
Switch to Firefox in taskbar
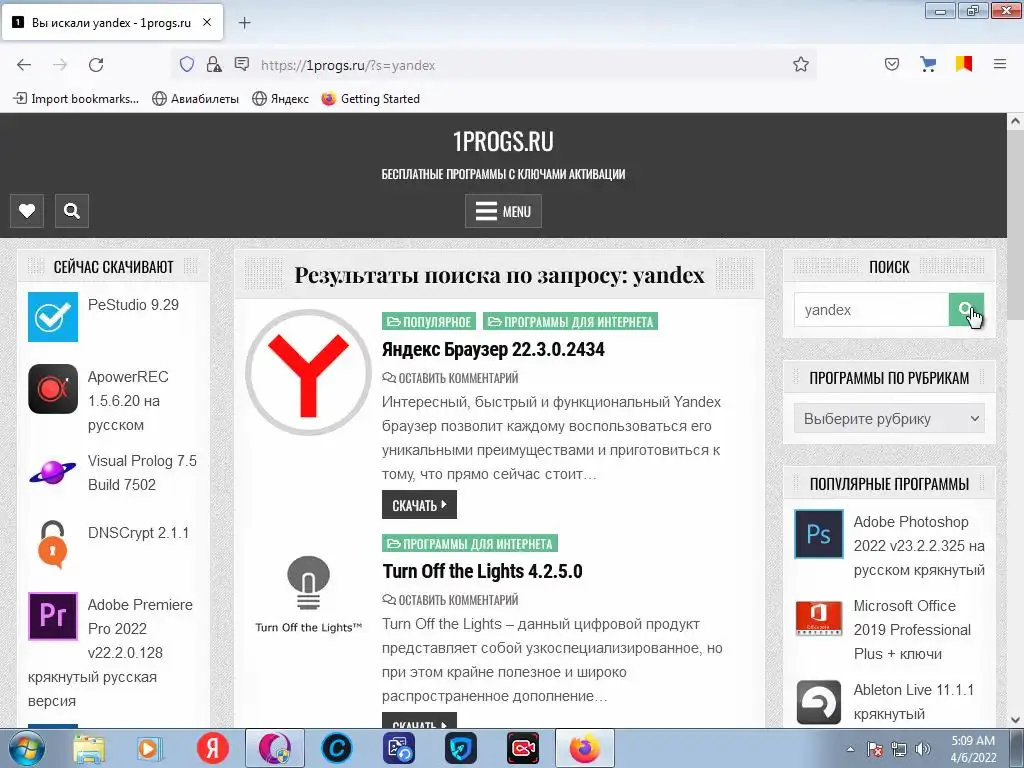tap(584, 748)
